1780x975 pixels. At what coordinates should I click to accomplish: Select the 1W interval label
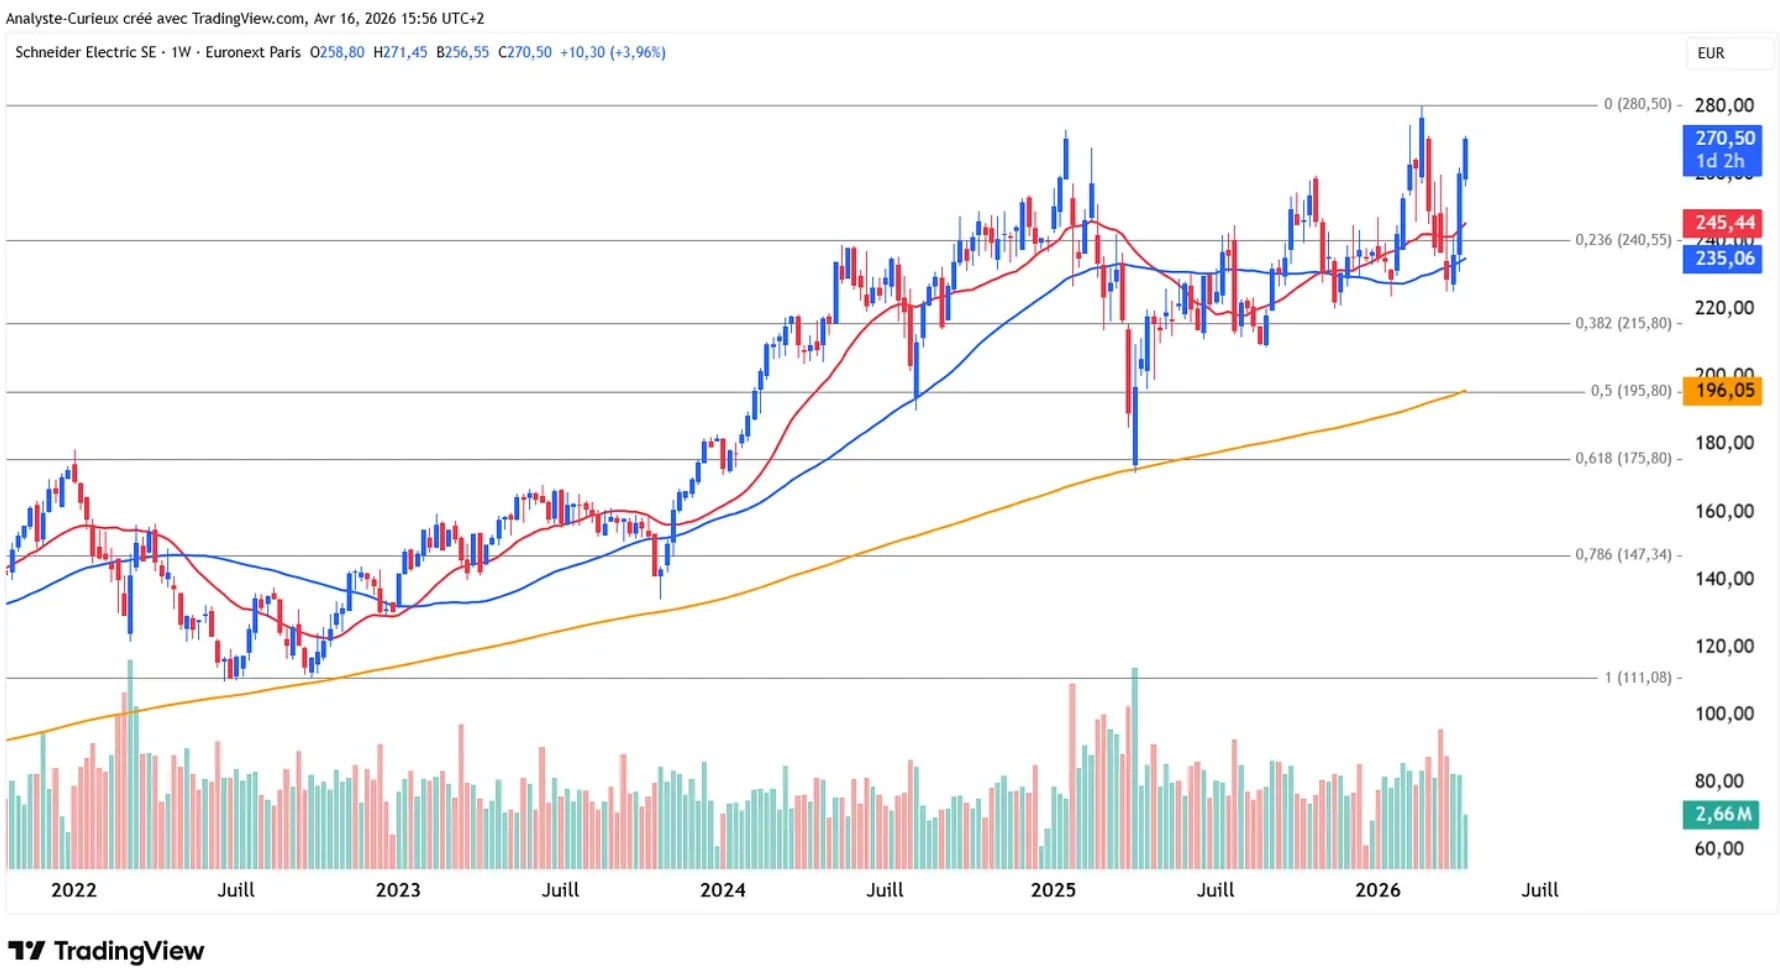(181, 52)
